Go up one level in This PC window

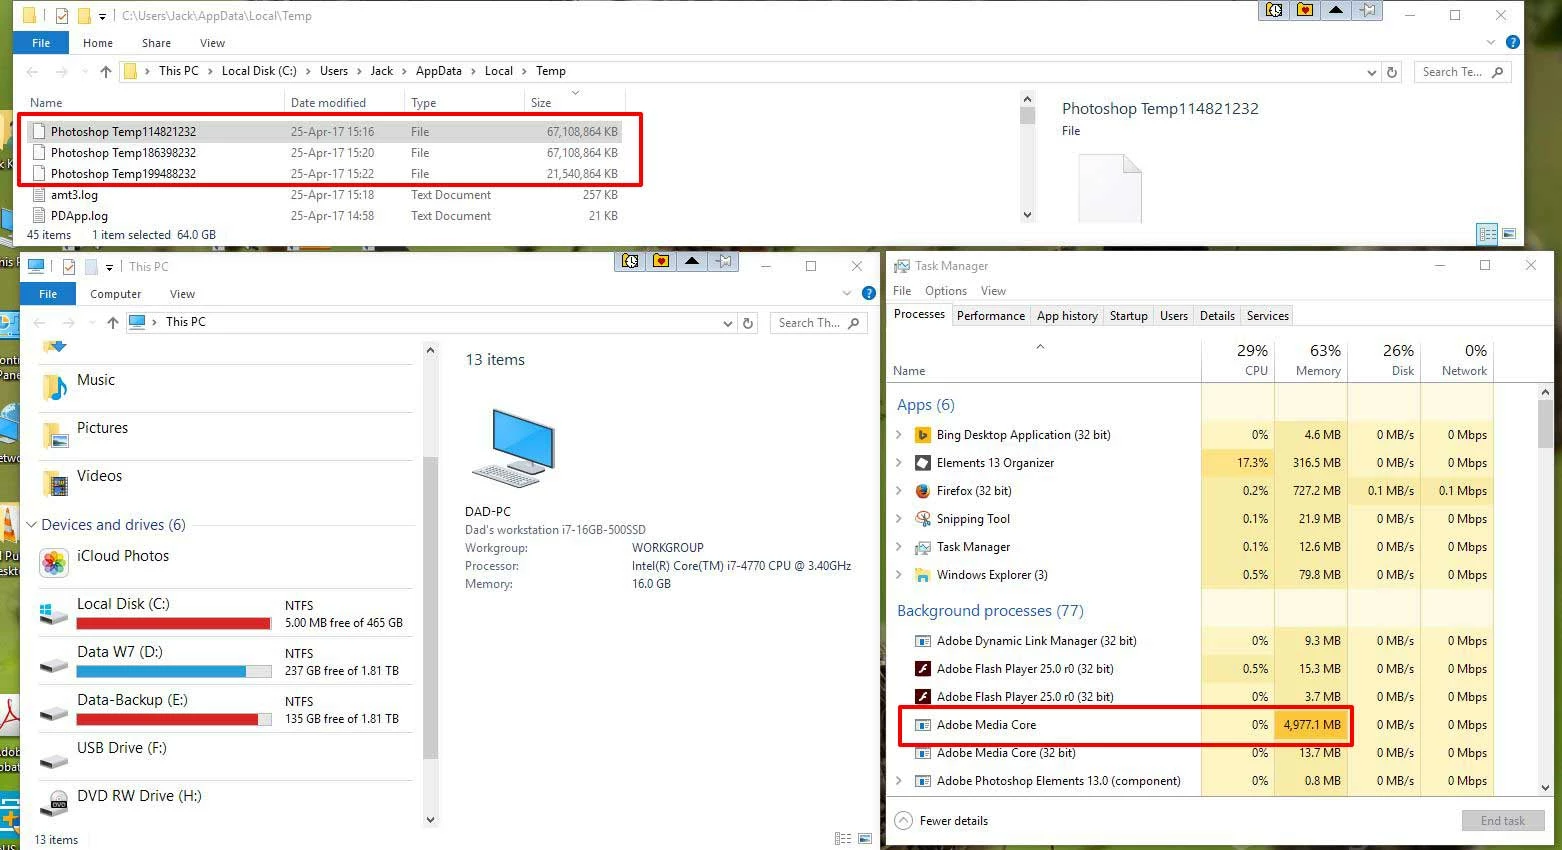tap(112, 322)
